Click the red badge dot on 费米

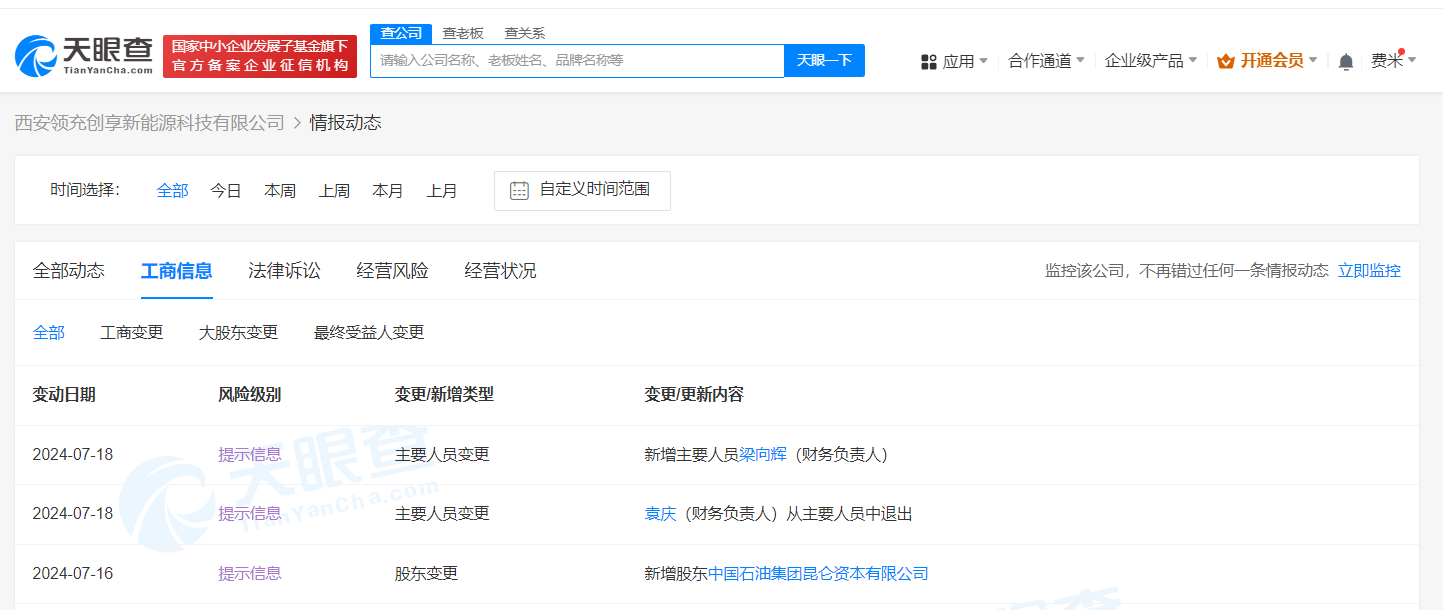coord(1402,49)
